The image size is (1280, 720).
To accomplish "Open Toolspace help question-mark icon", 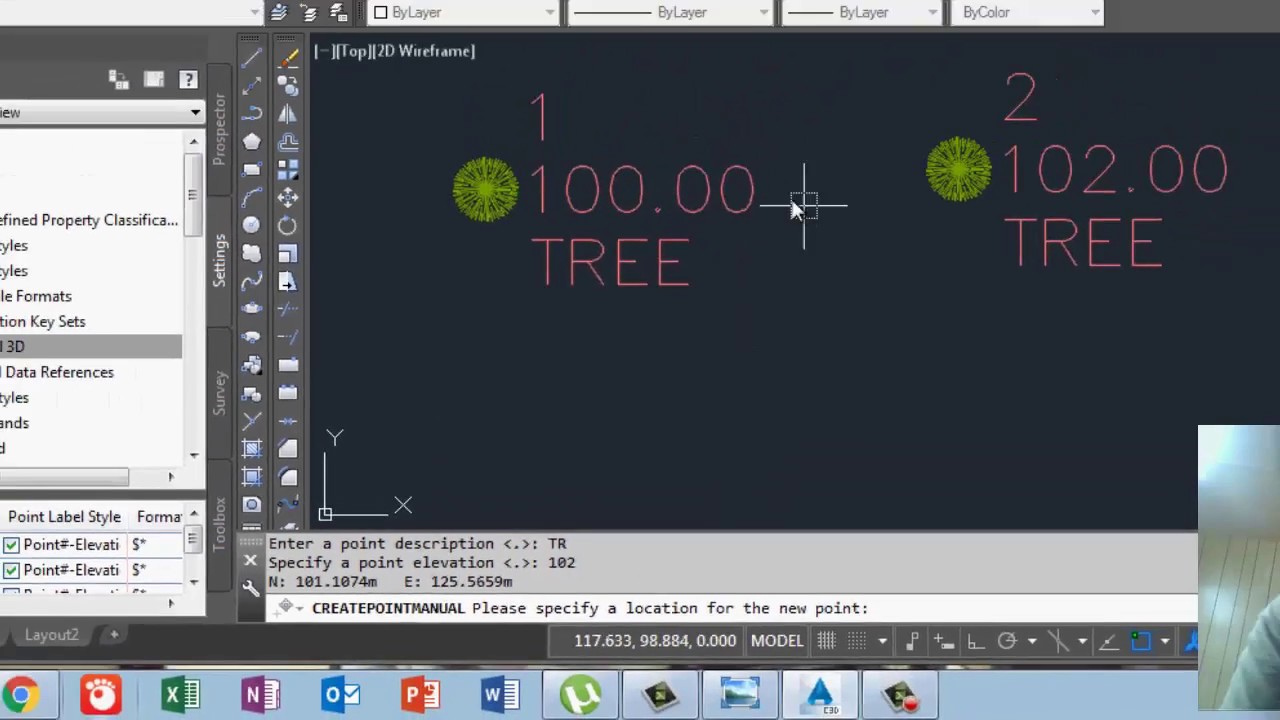I will [x=188, y=80].
